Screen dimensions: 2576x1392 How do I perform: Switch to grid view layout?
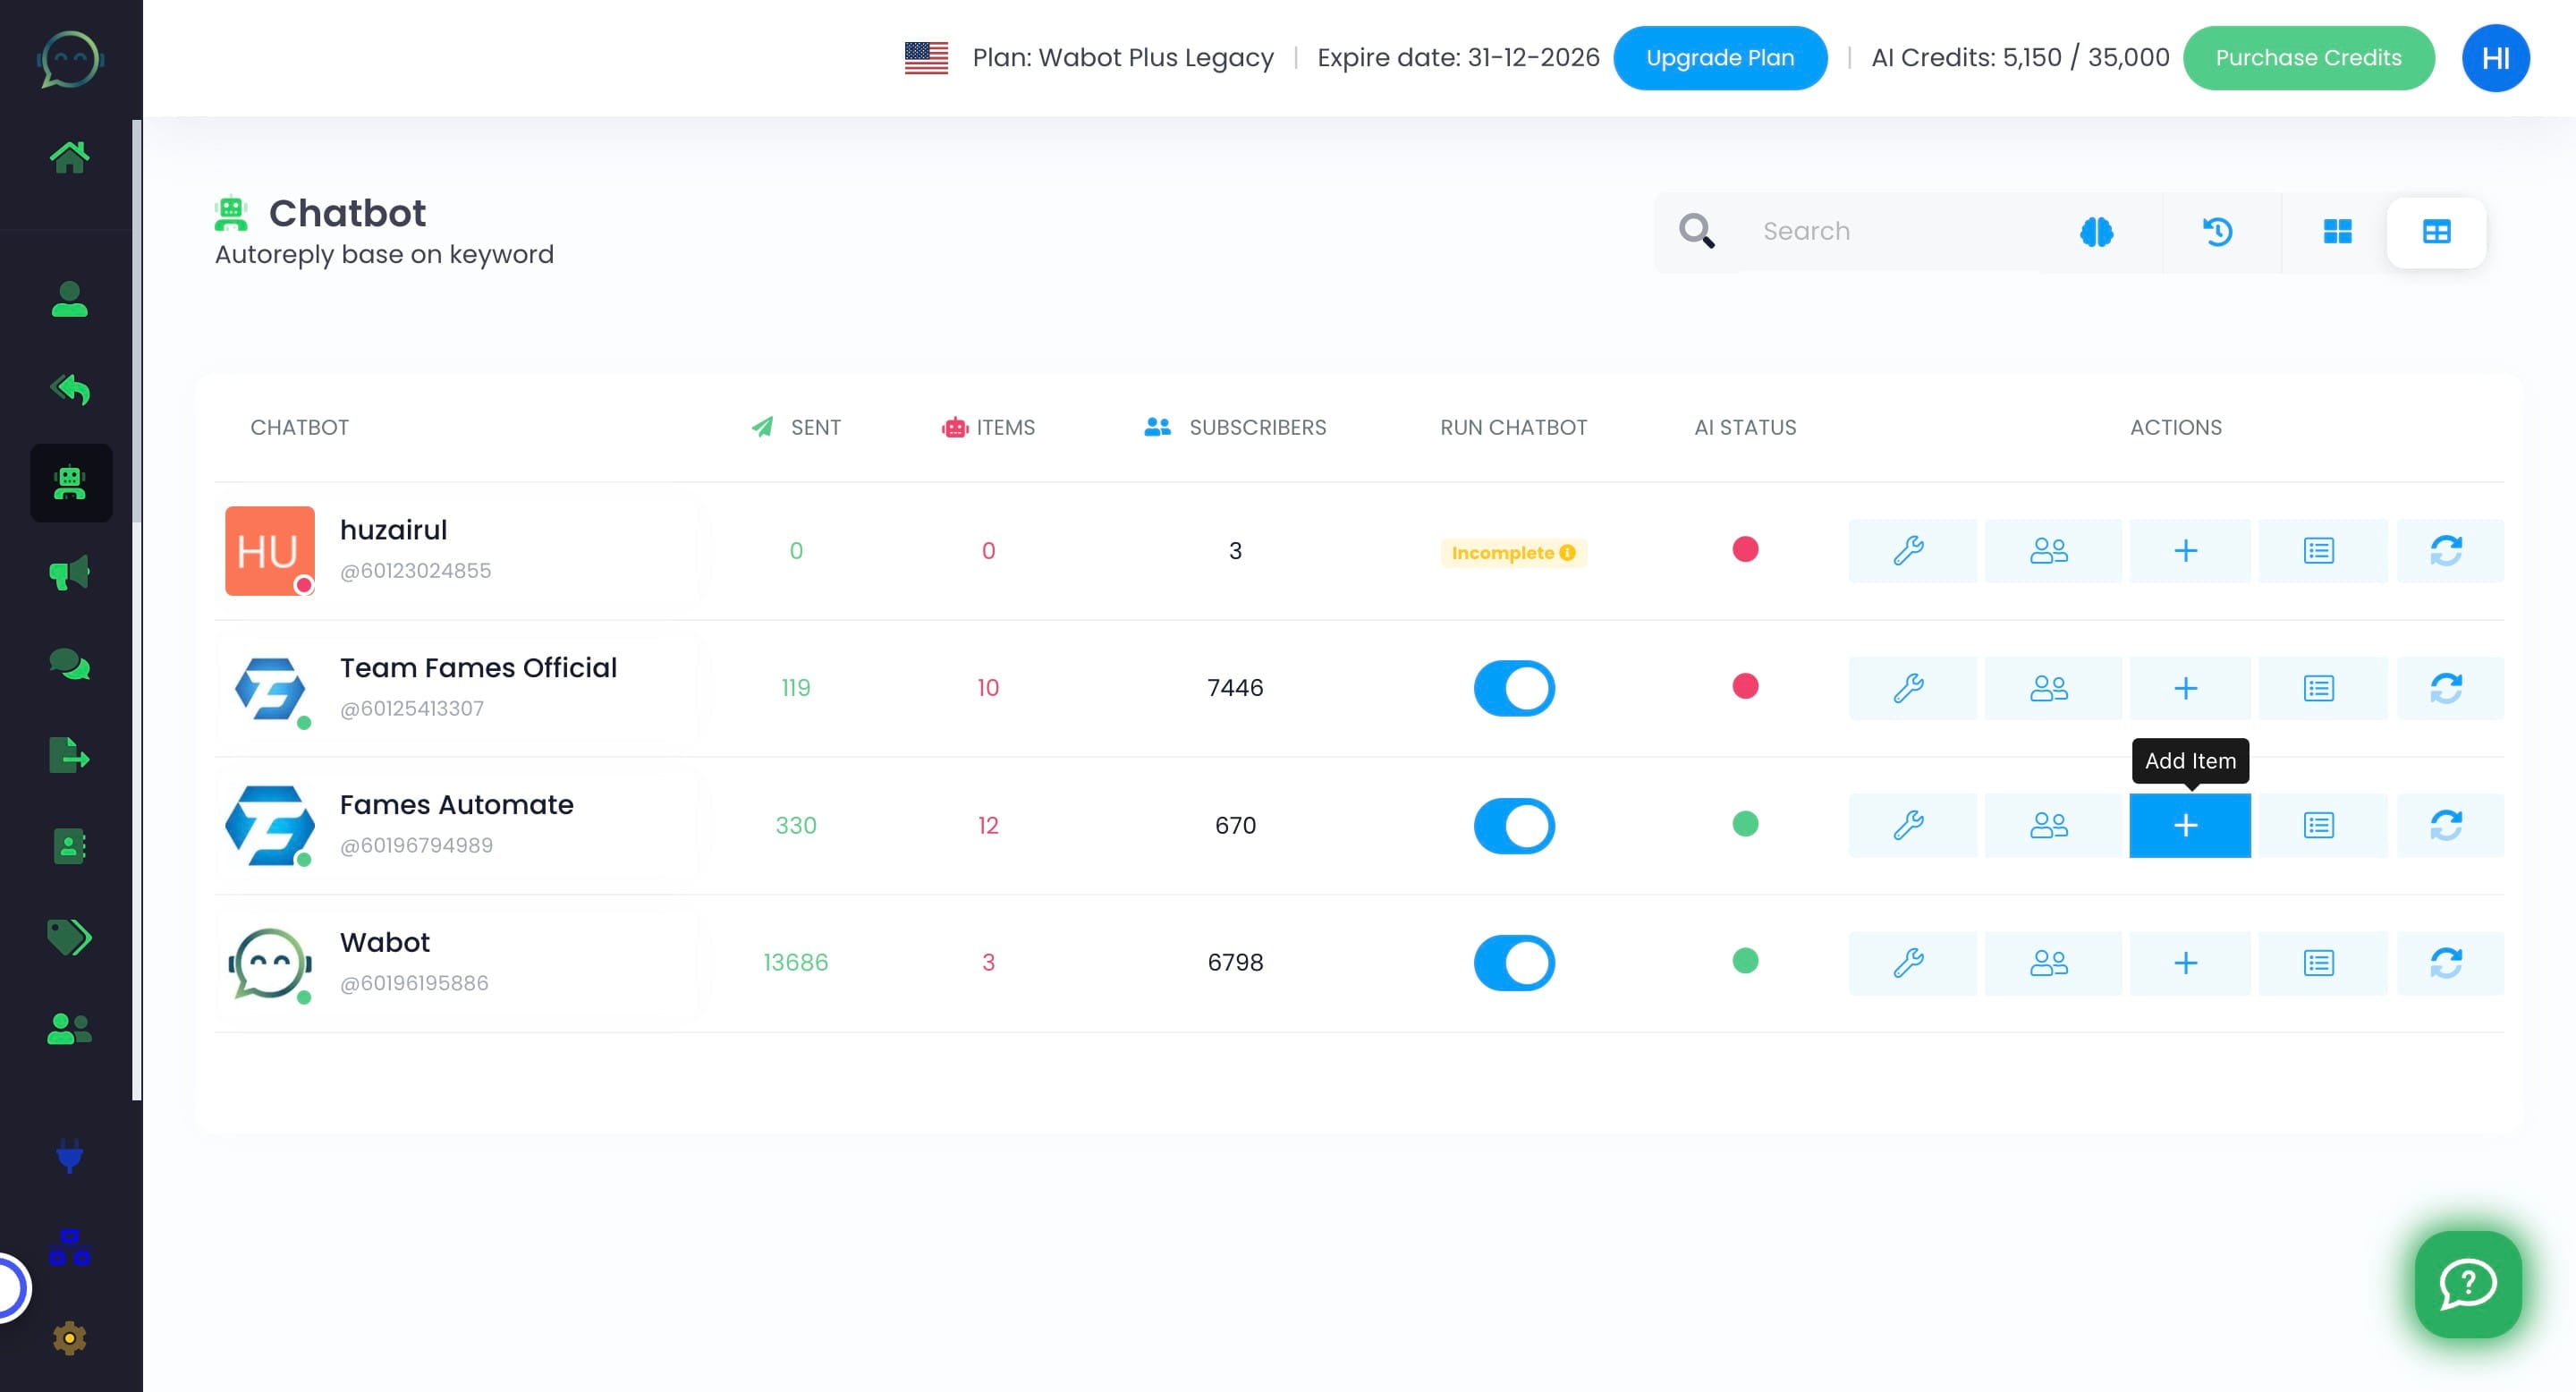[x=2337, y=232]
